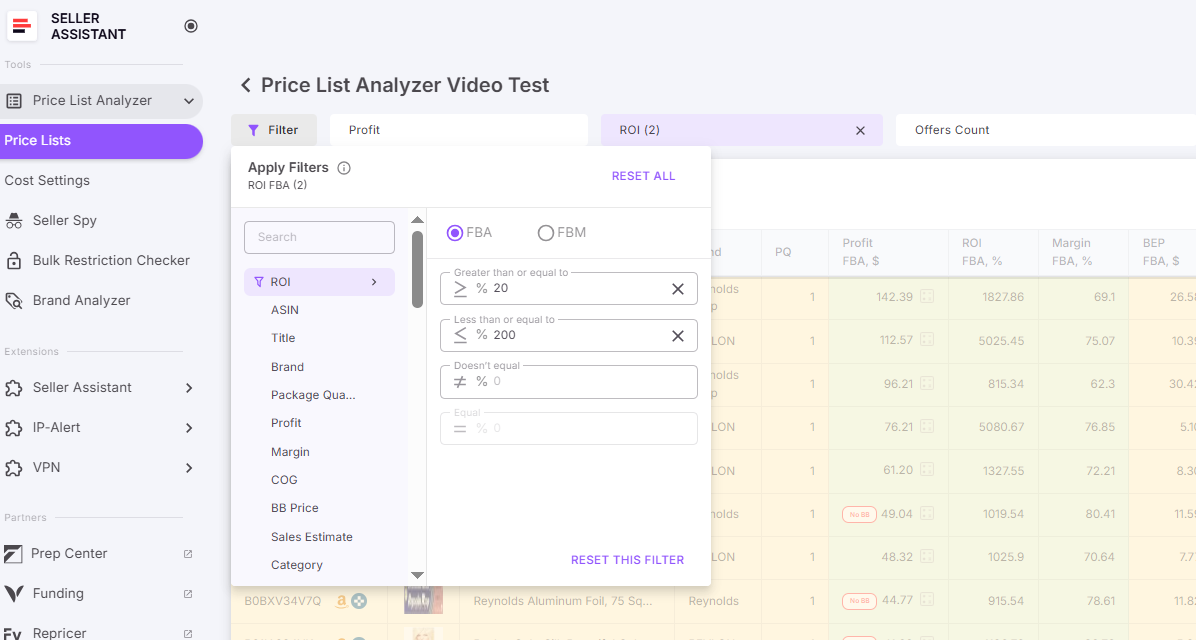Open the Brand Analyzer tool
This screenshot has height=640, width=1196.
(x=81, y=300)
